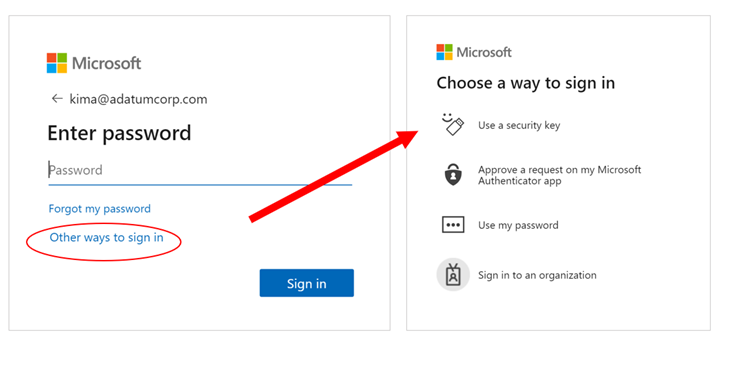
Task: Click the Microsoft four-square logo in the password dialog
Action: (57, 63)
